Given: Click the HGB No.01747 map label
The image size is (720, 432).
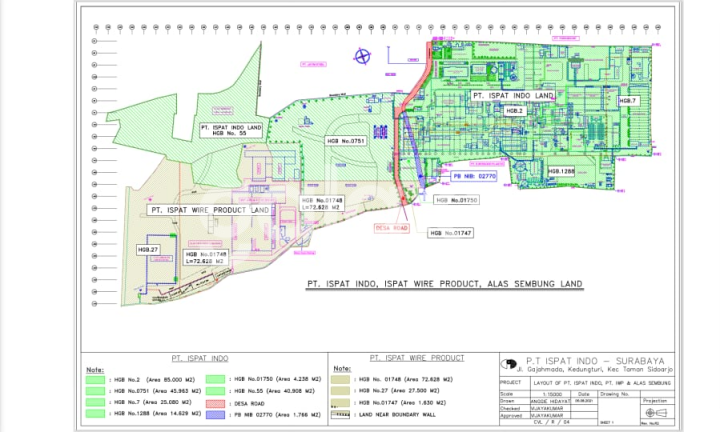Looking at the screenshot, I should pyautogui.click(x=450, y=232).
